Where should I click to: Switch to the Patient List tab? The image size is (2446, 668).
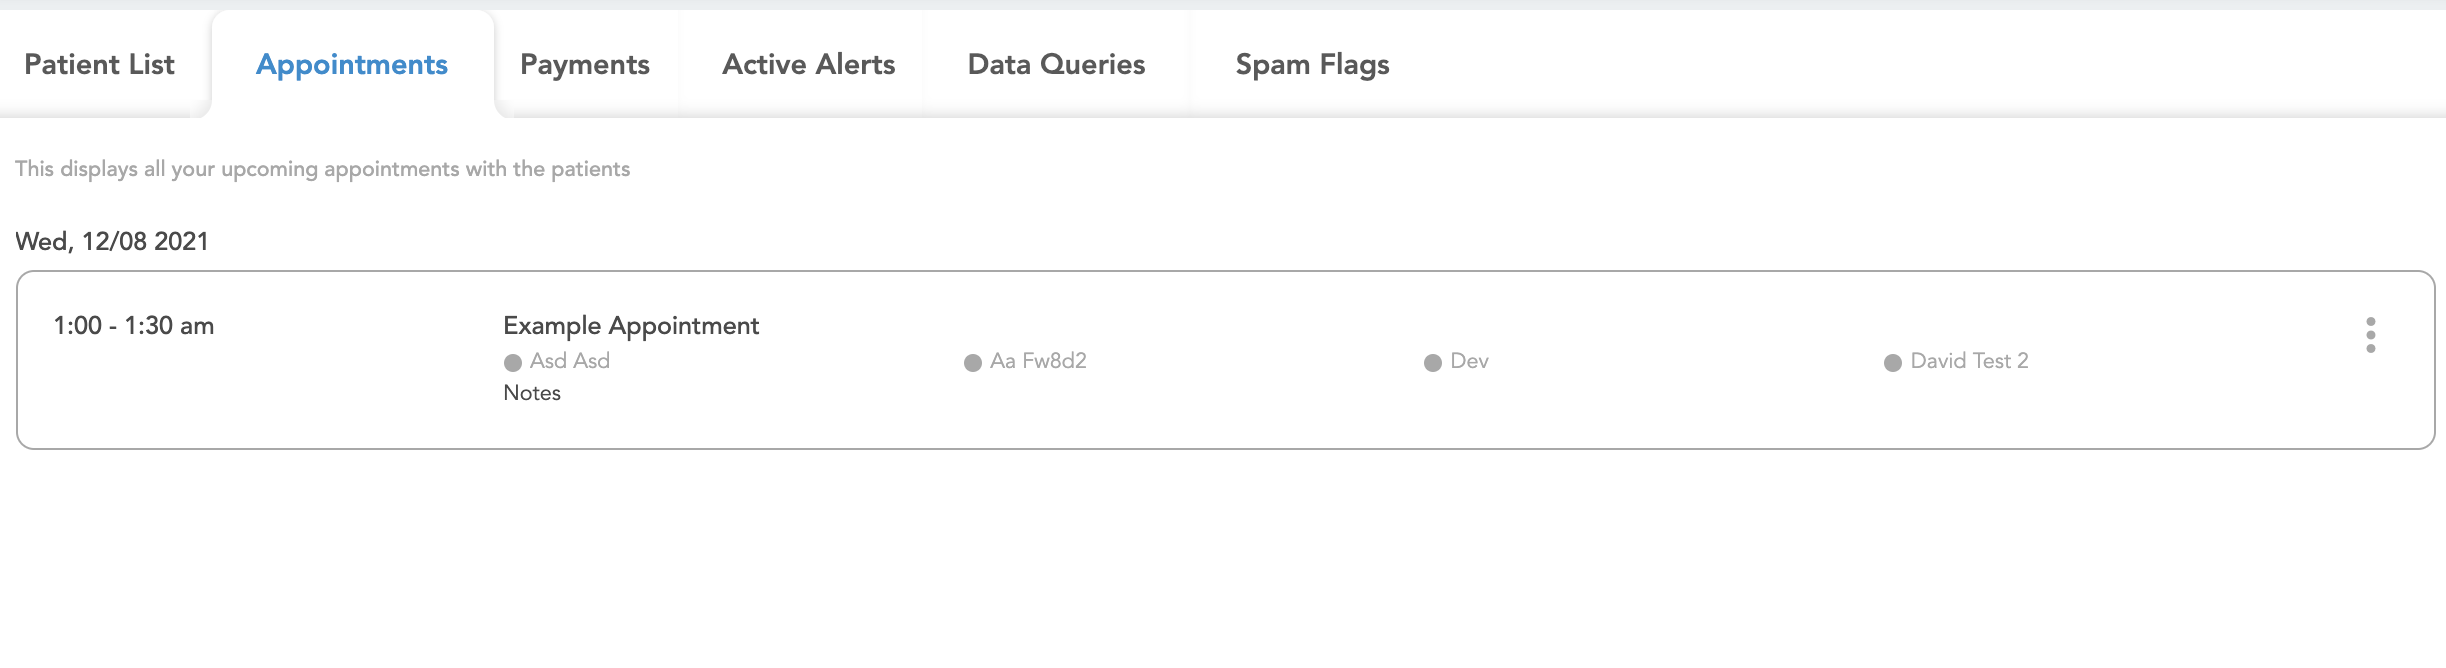[x=99, y=65]
